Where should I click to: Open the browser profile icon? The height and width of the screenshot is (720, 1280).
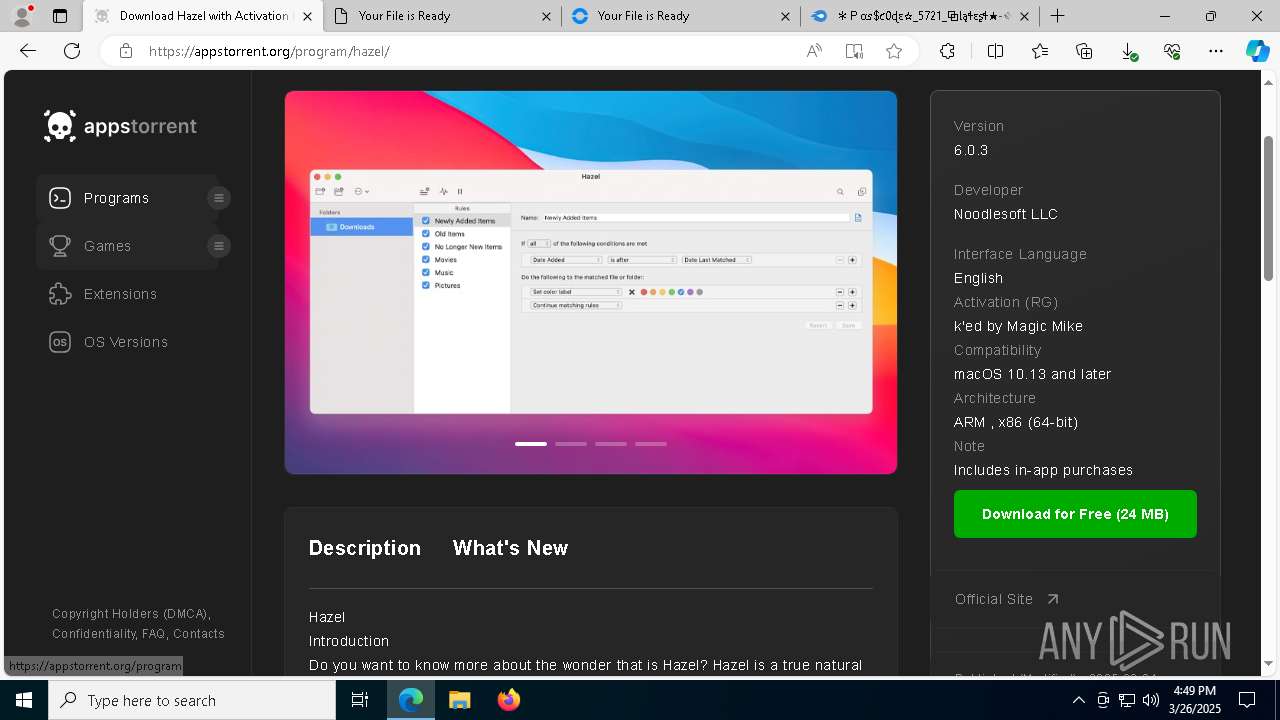click(x=22, y=16)
